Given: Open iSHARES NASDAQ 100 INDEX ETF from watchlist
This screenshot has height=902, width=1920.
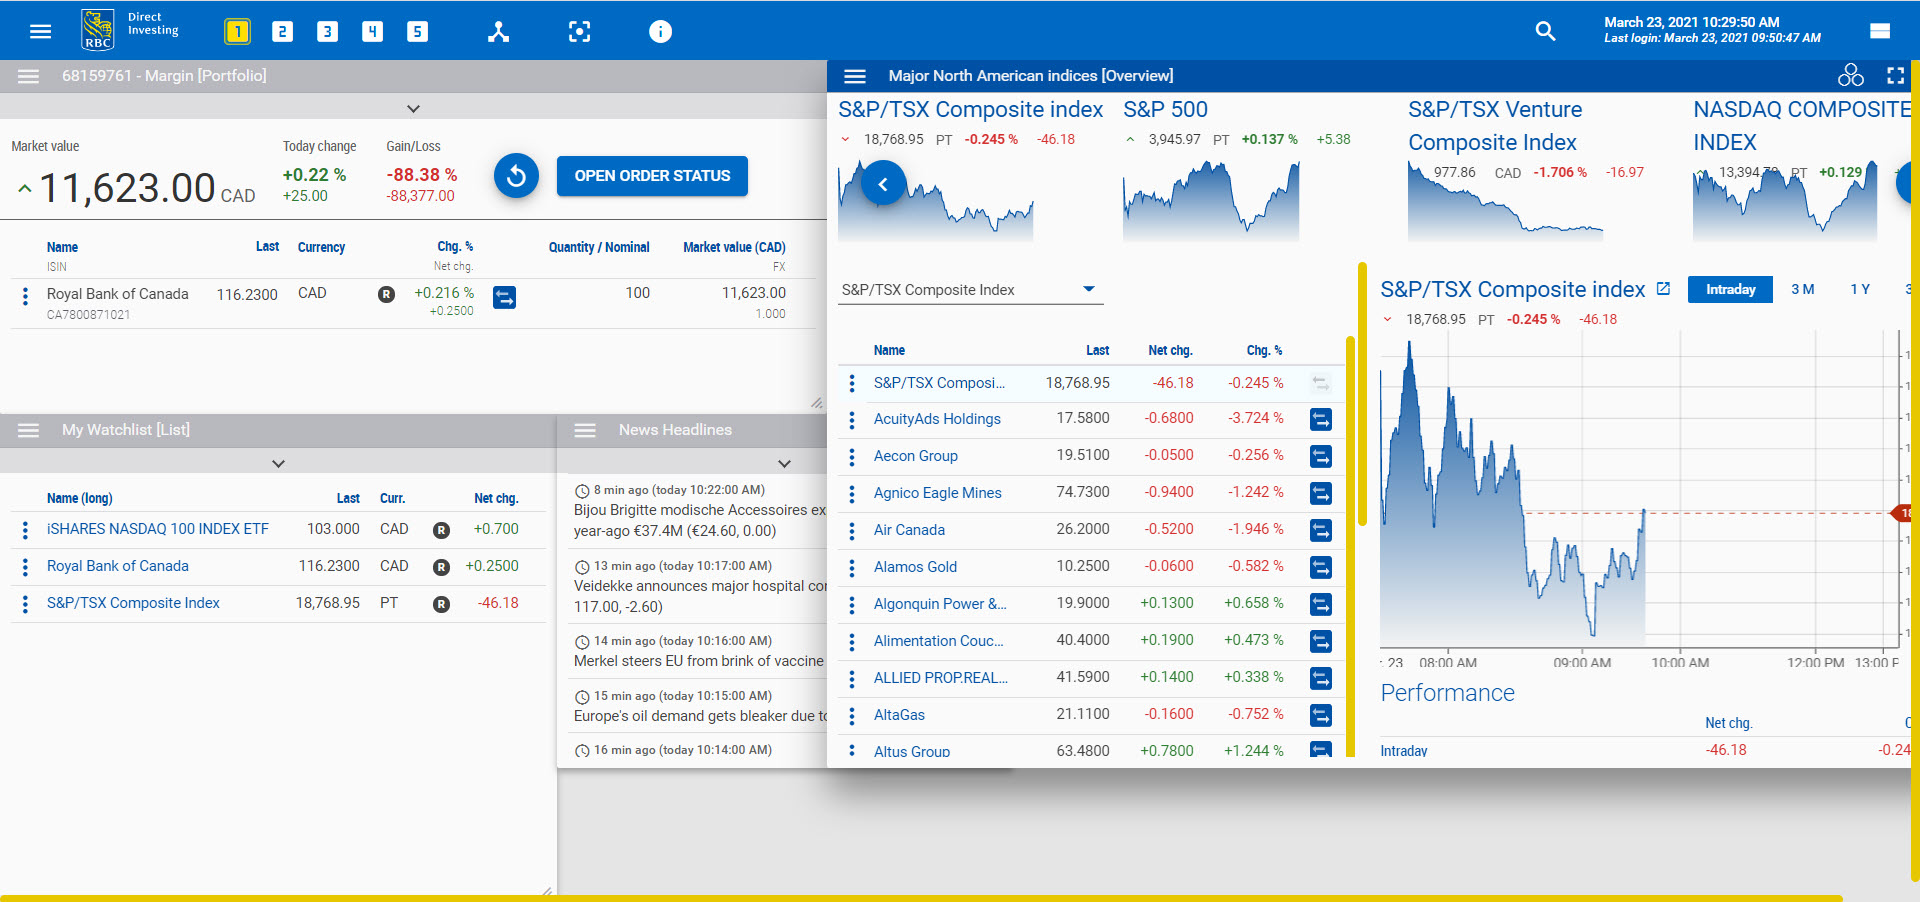Looking at the screenshot, I should pos(158,529).
